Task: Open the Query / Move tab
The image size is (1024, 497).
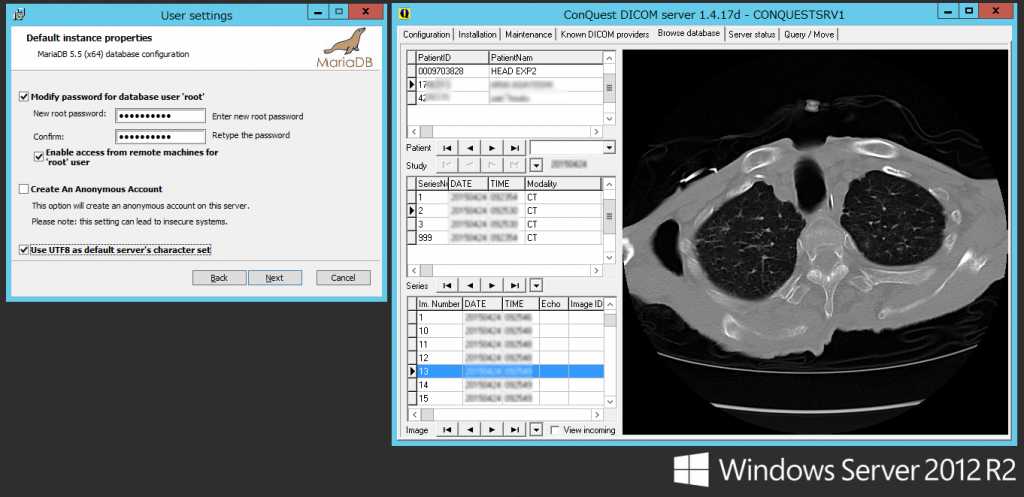Action: (x=808, y=35)
